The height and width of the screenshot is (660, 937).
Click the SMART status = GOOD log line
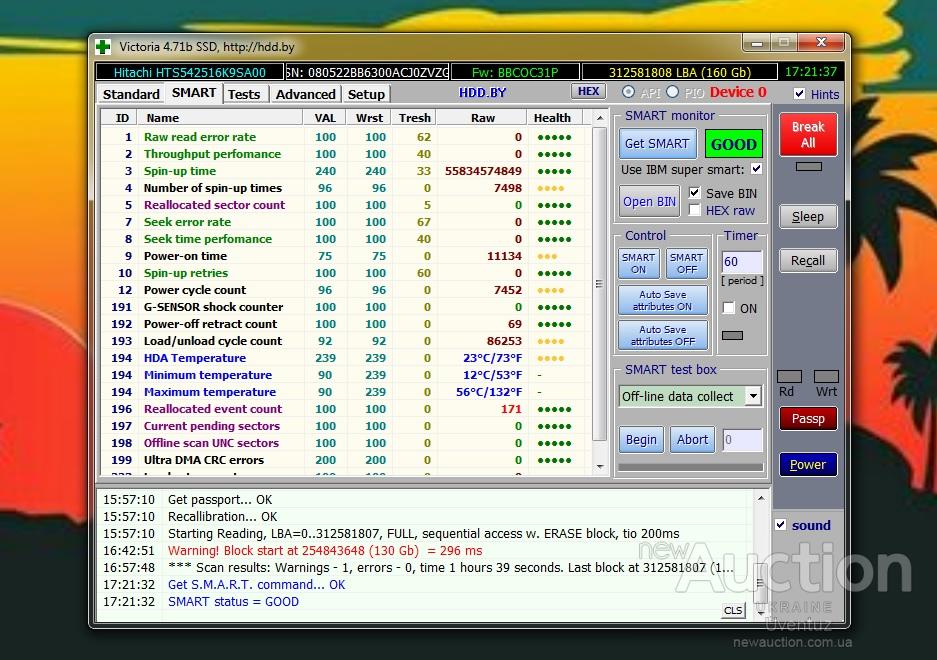coord(233,601)
